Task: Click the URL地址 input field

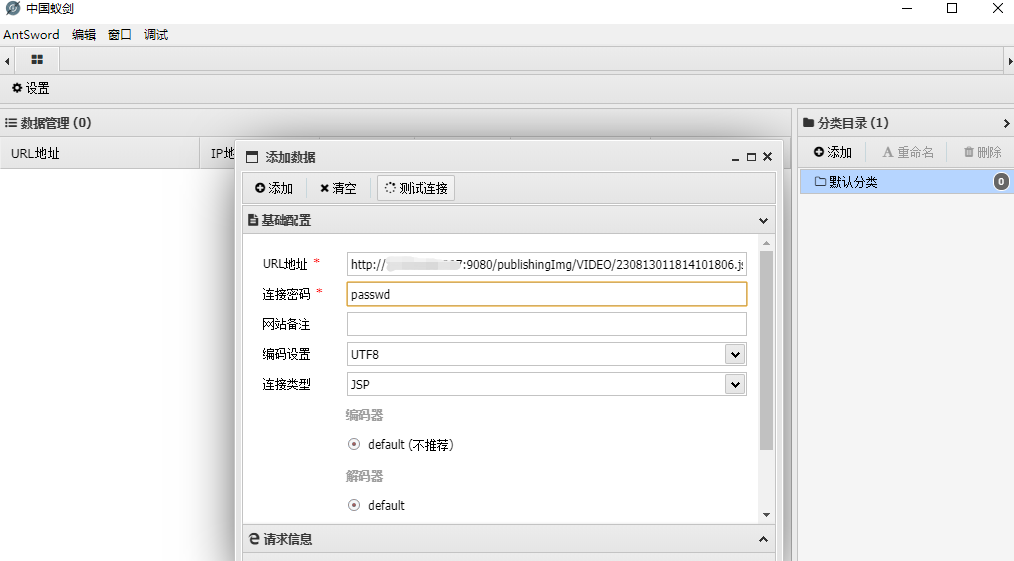Action: pyautogui.click(x=546, y=264)
